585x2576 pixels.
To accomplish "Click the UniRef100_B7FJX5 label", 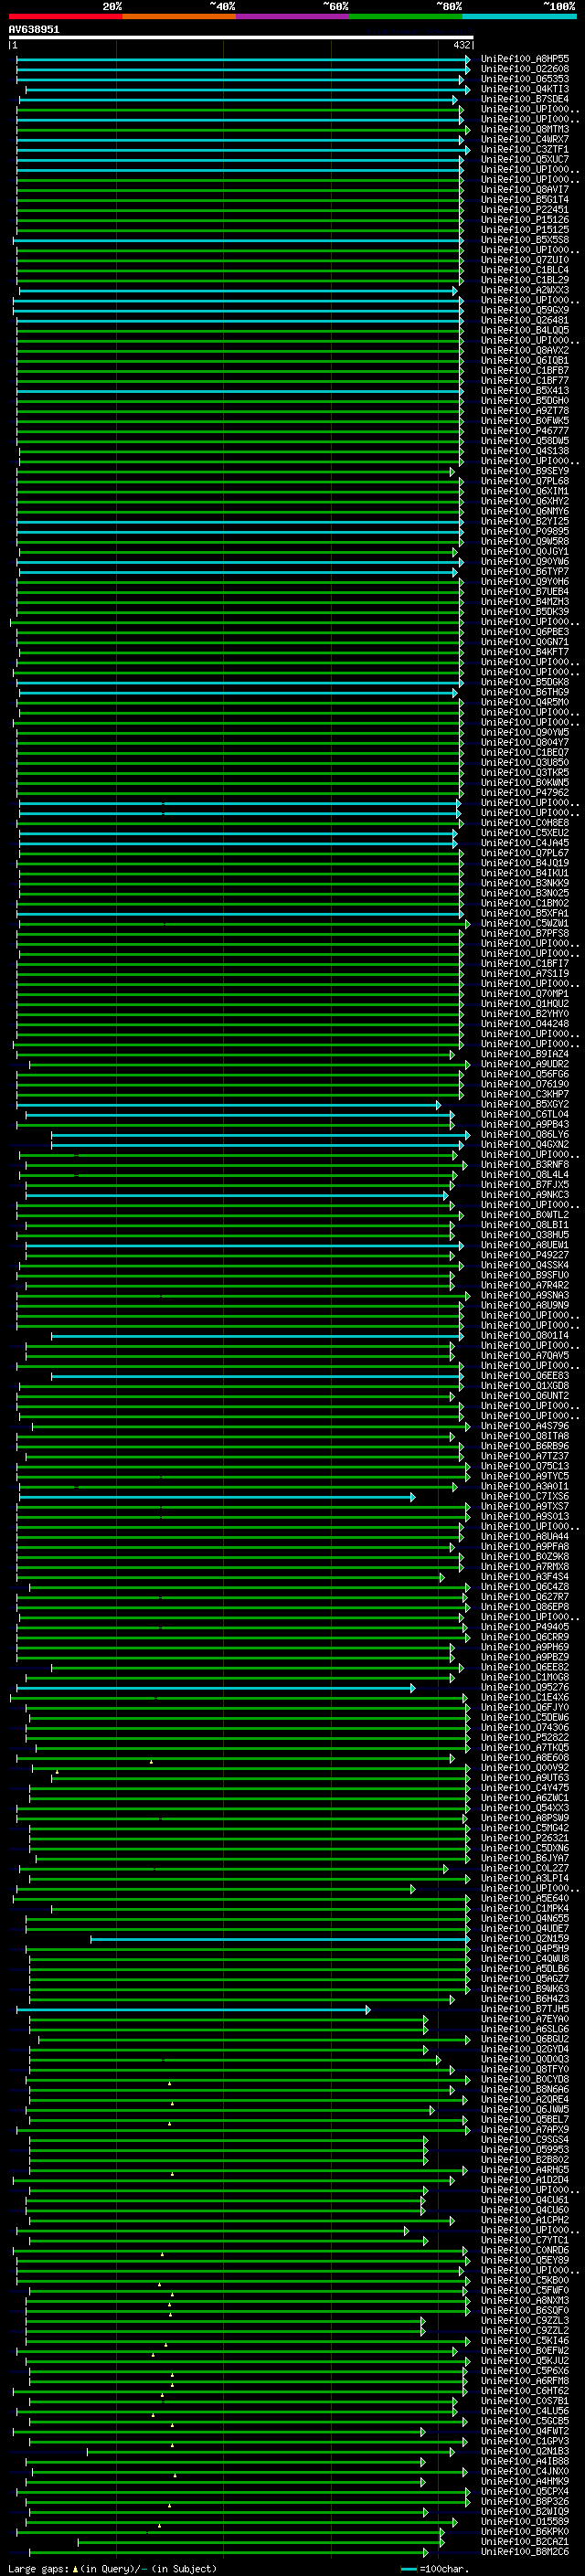I will [525, 1185].
